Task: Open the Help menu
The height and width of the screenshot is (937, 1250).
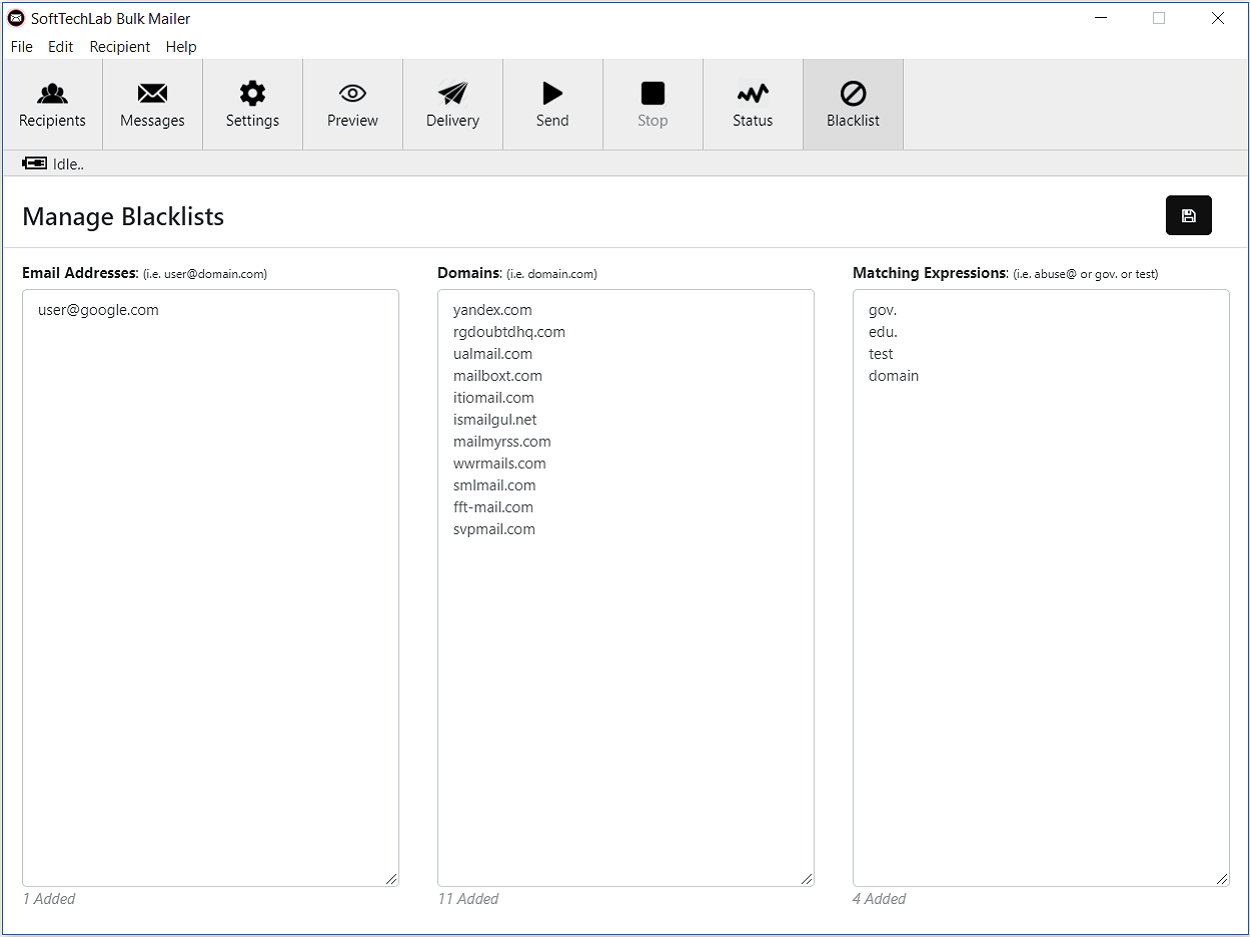Action: pyautogui.click(x=181, y=47)
